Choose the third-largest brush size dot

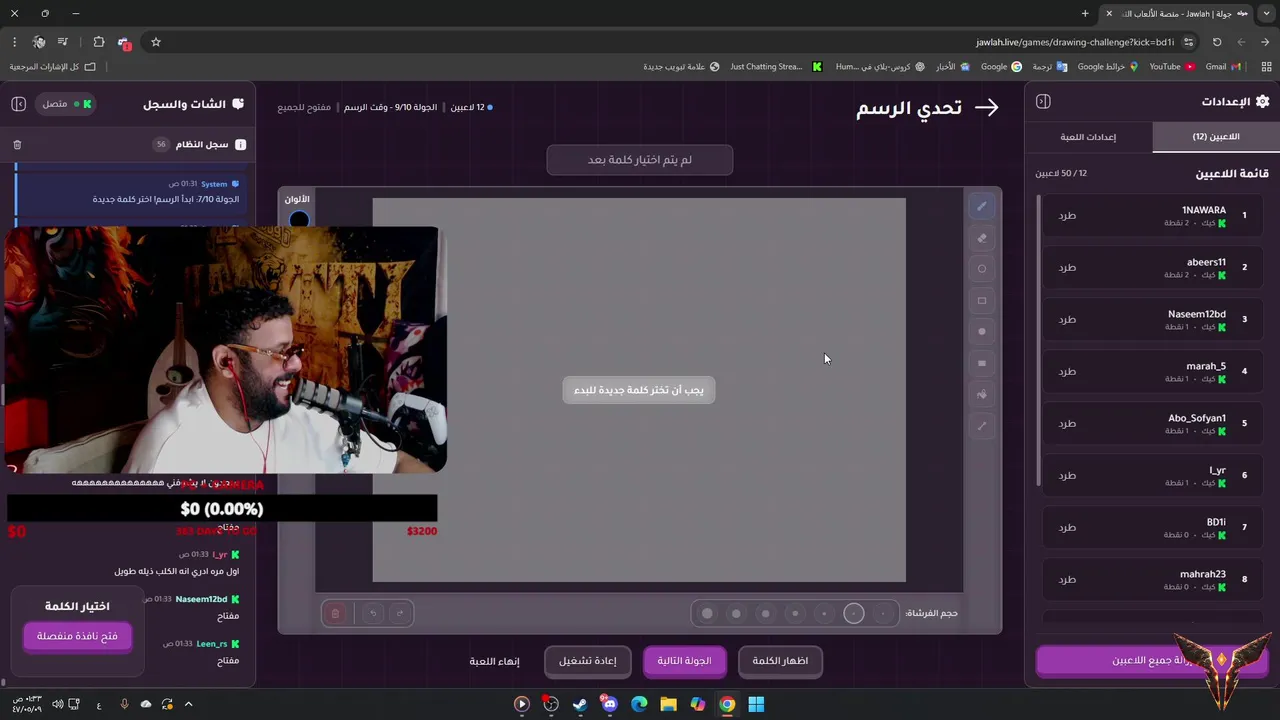(x=766, y=613)
